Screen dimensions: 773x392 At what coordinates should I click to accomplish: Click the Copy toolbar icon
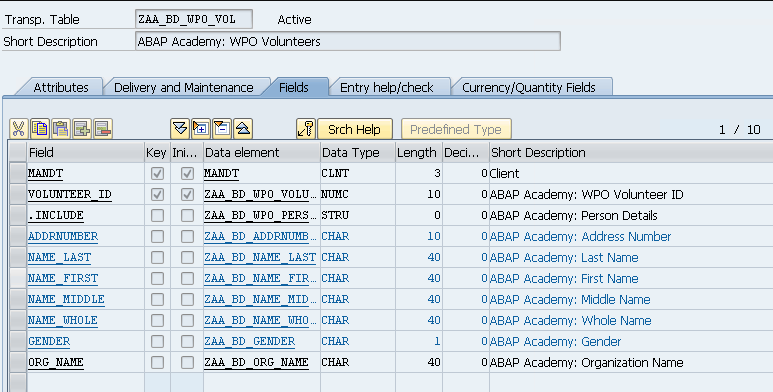pyautogui.click(x=40, y=129)
